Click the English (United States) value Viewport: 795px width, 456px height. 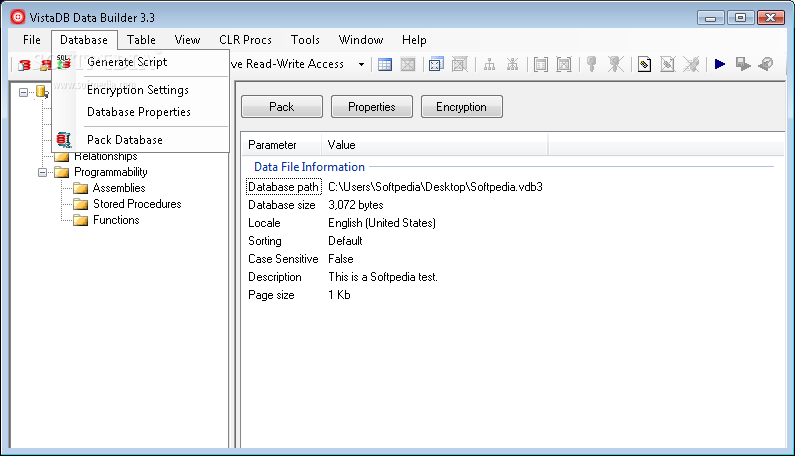point(382,223)
